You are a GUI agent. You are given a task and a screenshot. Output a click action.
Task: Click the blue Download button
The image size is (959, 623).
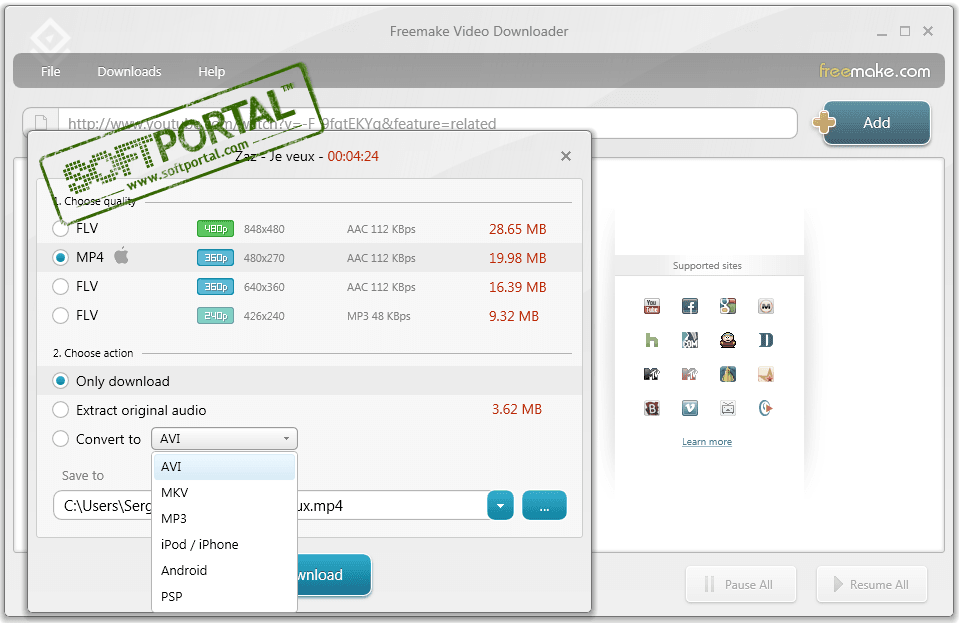coord(334,575)
